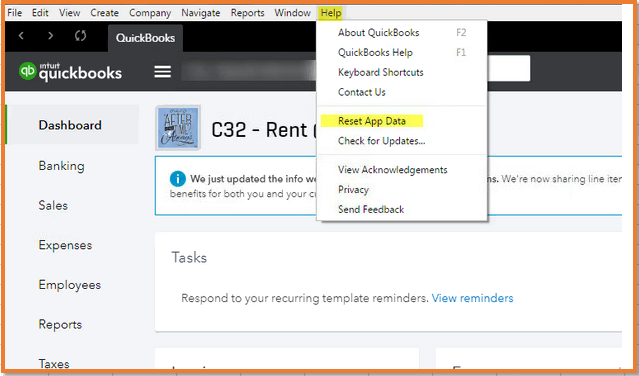This screenshot has width=639, height=376.
Task: Click the blue info icon in banner
Action: 178,179
